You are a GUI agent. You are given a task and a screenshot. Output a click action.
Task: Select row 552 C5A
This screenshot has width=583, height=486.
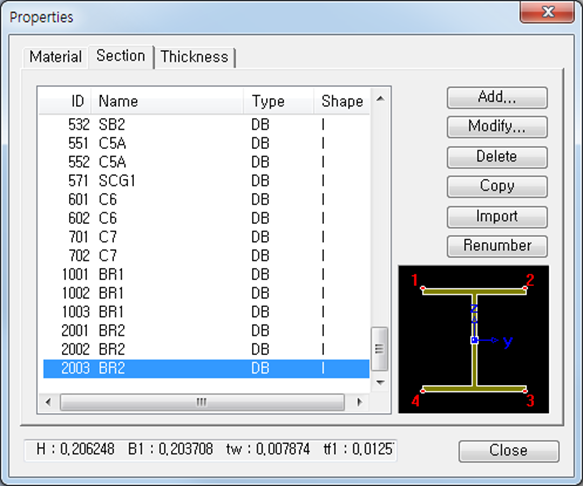coord(206,162)
